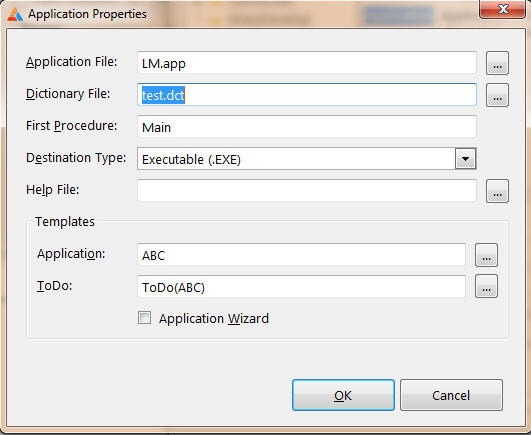Browse for the Application template
The height and width of the screenshot is (435, 531).
coord(486,255)
